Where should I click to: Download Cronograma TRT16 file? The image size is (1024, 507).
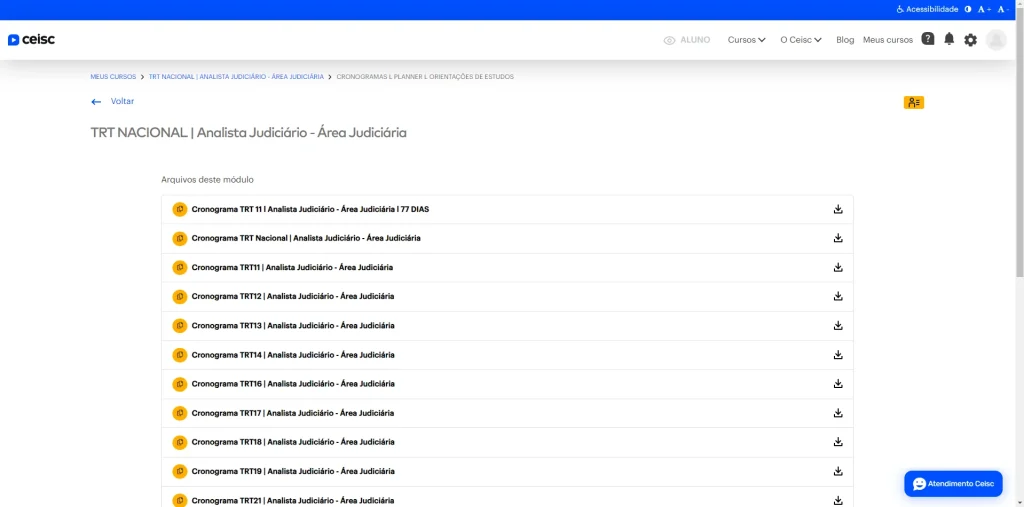(x=838, y=384)
